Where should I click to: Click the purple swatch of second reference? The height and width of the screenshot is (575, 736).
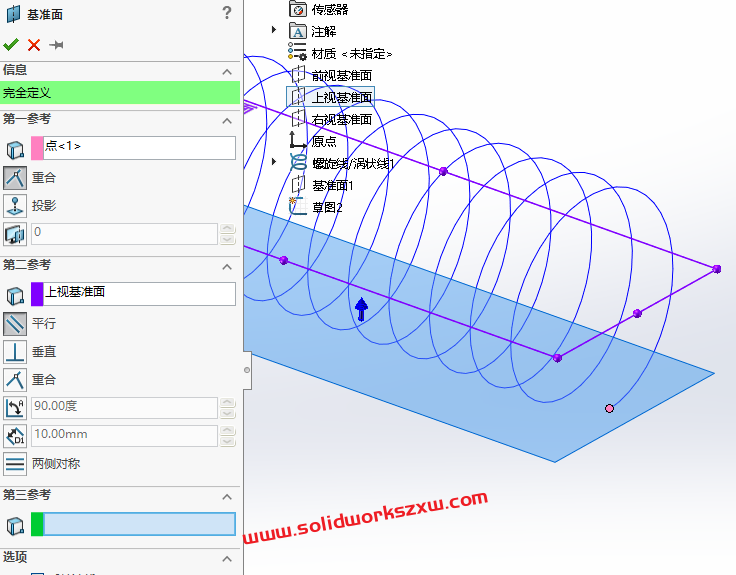pyautogui.click(x=37, y=294)
